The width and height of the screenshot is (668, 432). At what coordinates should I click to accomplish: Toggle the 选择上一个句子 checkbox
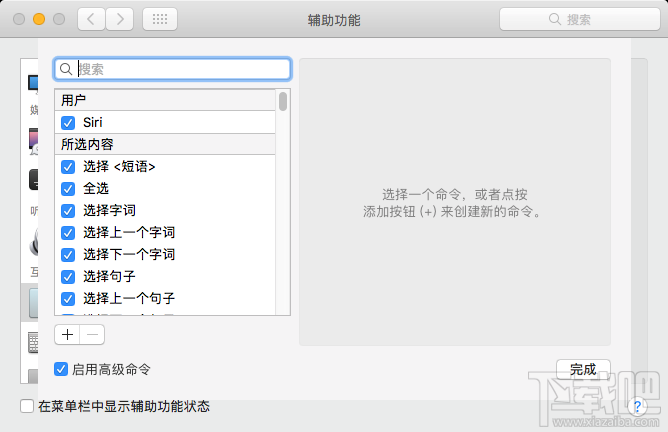68,299
